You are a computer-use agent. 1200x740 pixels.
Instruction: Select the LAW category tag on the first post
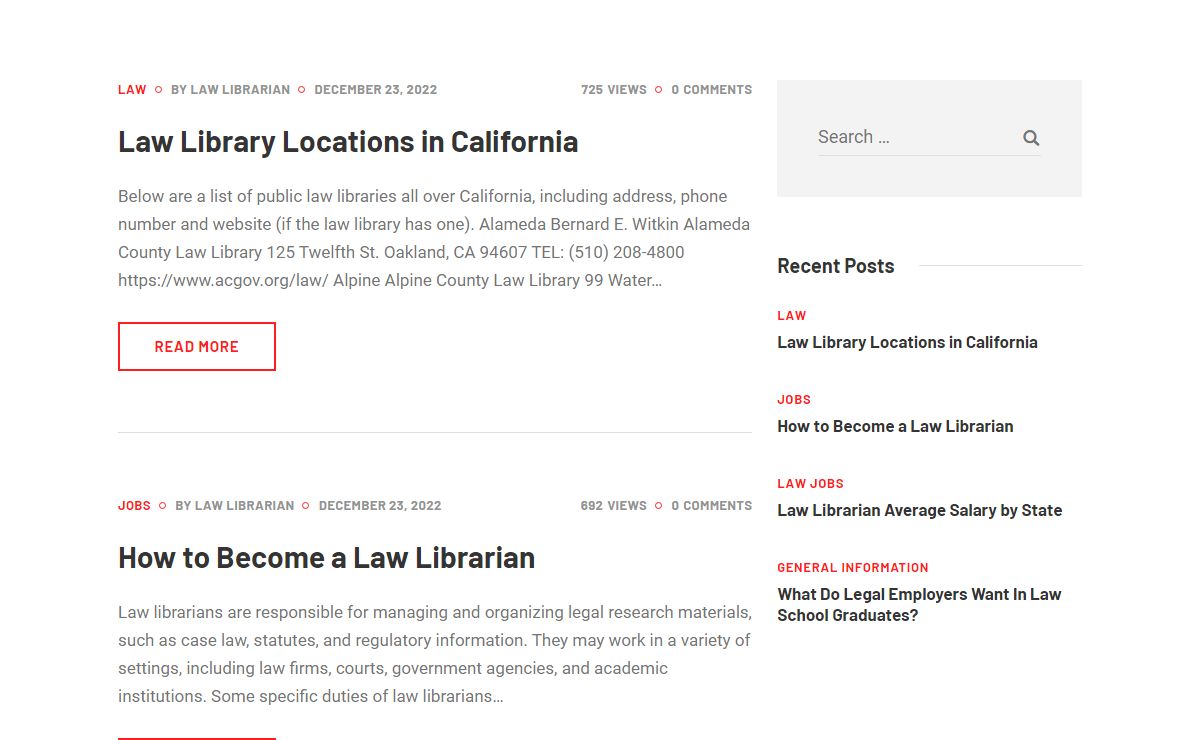point(132,89)
